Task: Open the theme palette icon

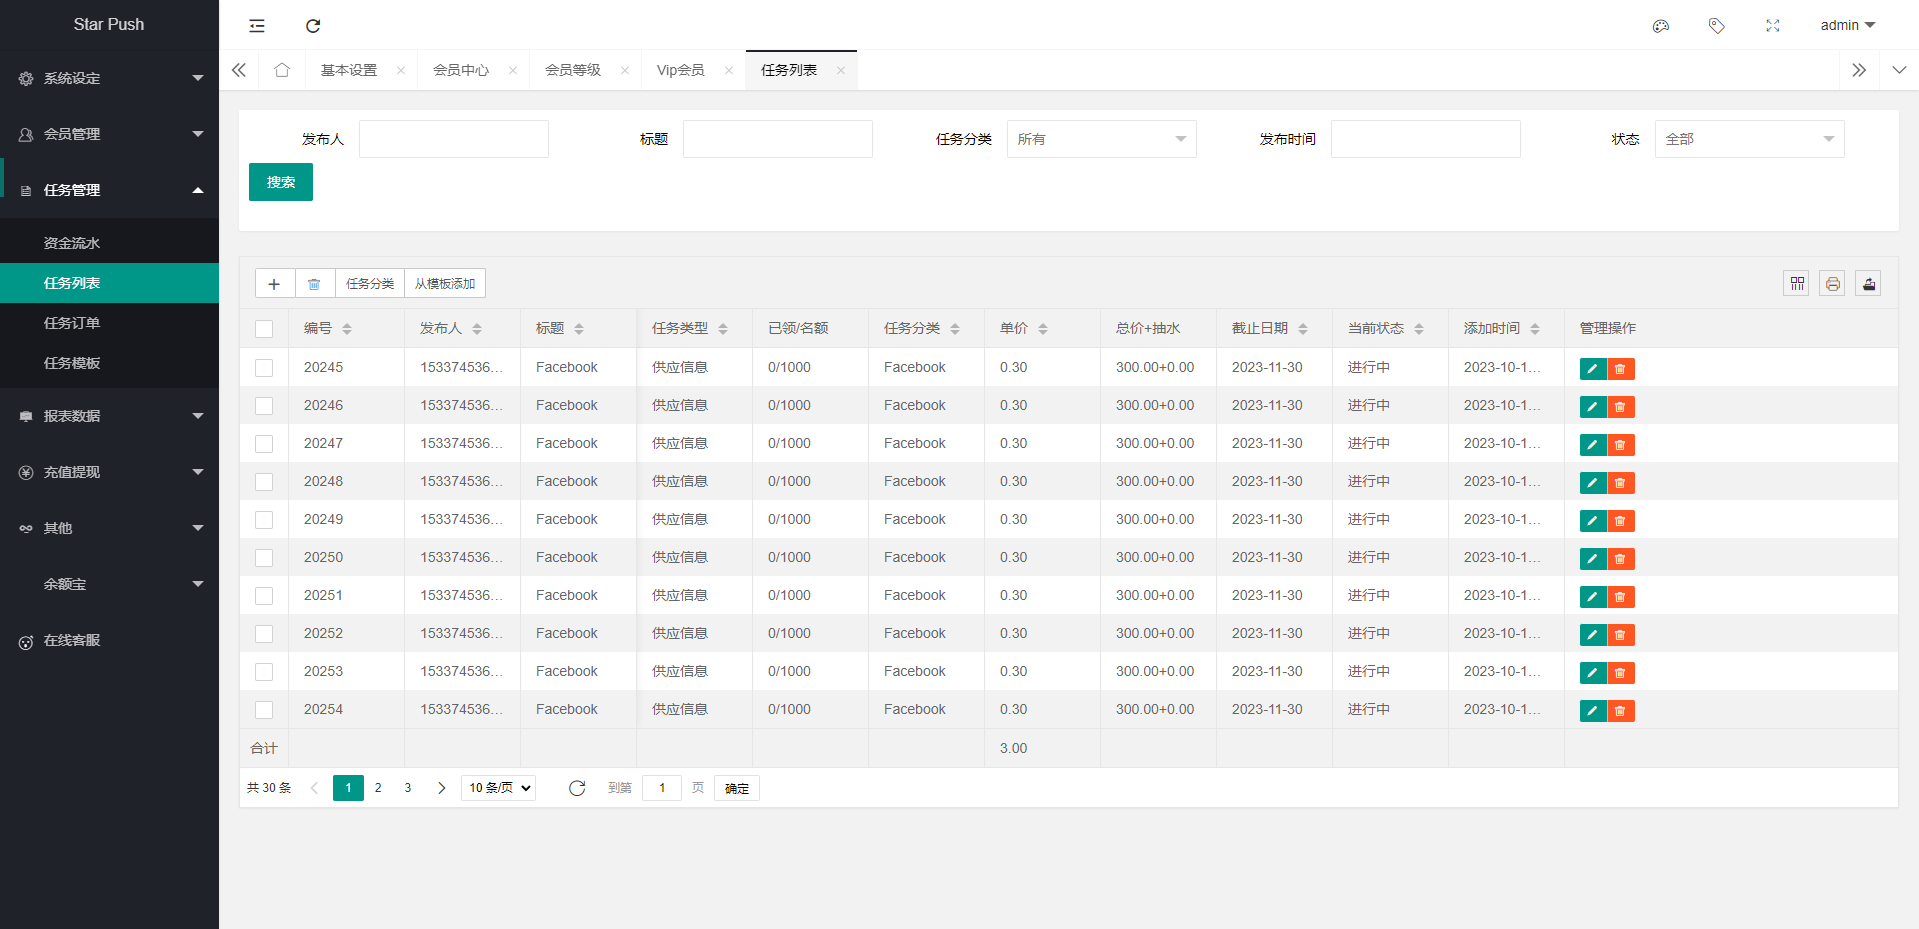Action: pyautogui.click(x=1661, y=26)
